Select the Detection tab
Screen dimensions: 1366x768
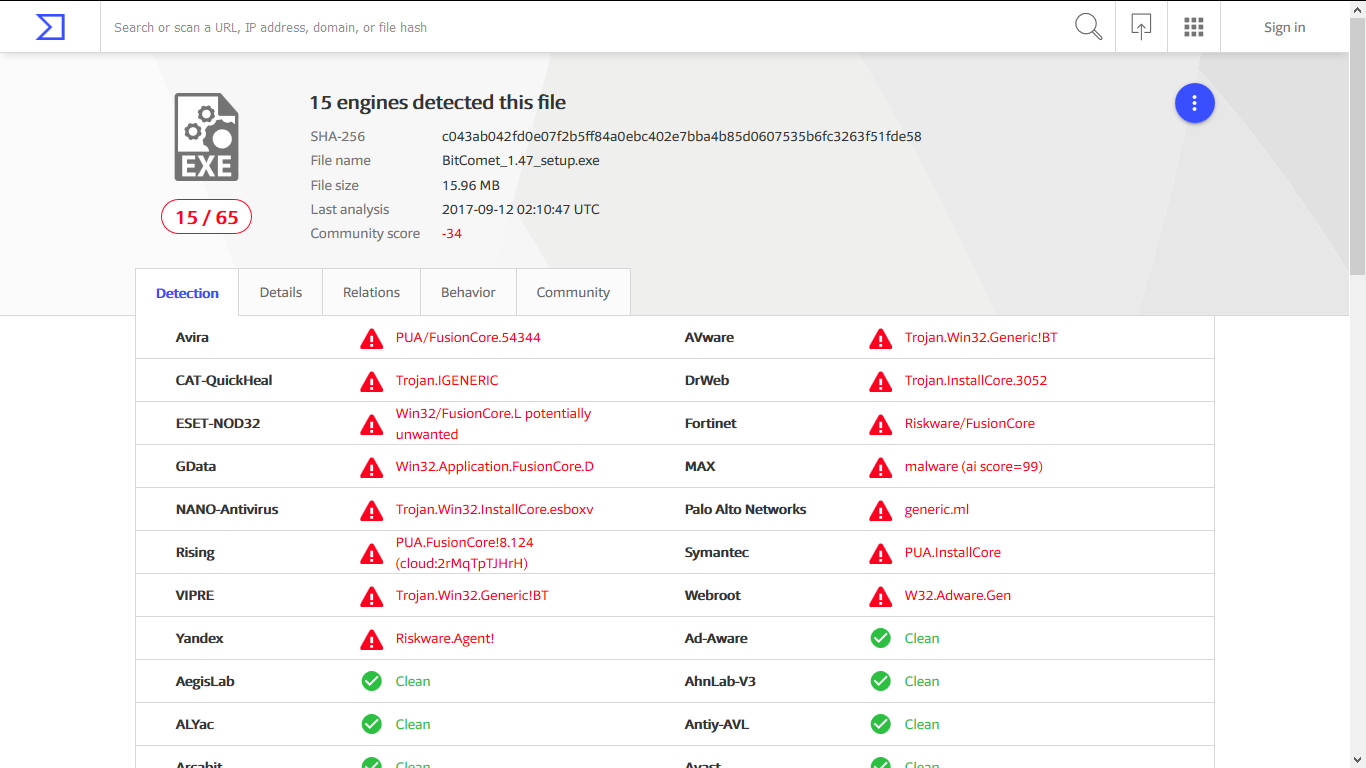point(187,293)
